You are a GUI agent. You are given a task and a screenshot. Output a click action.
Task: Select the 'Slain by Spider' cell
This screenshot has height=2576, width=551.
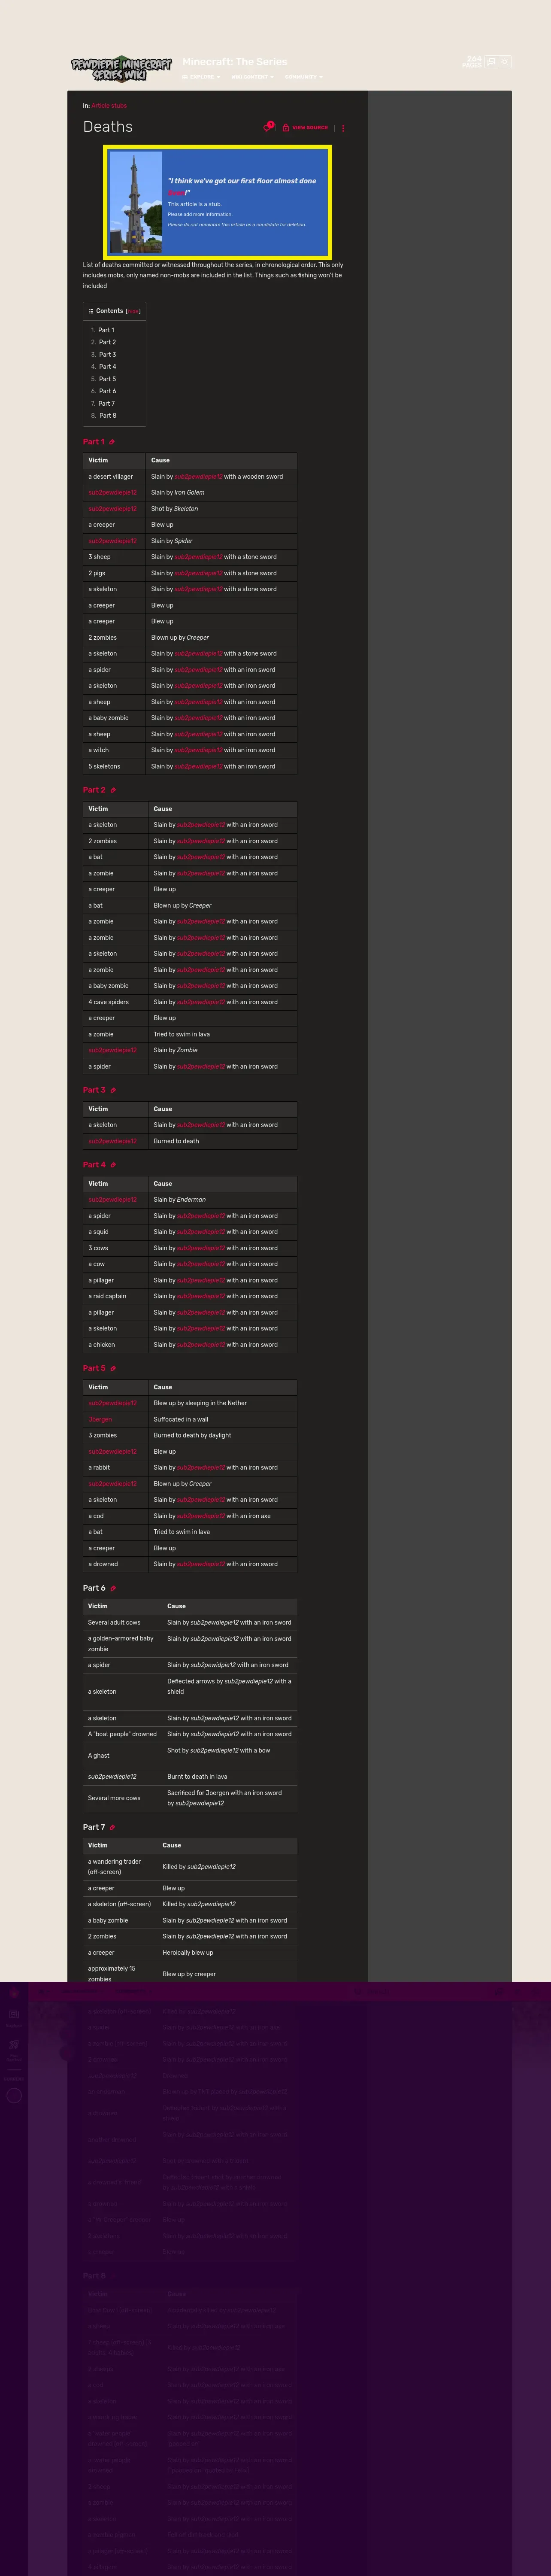(x=221, y=541)
